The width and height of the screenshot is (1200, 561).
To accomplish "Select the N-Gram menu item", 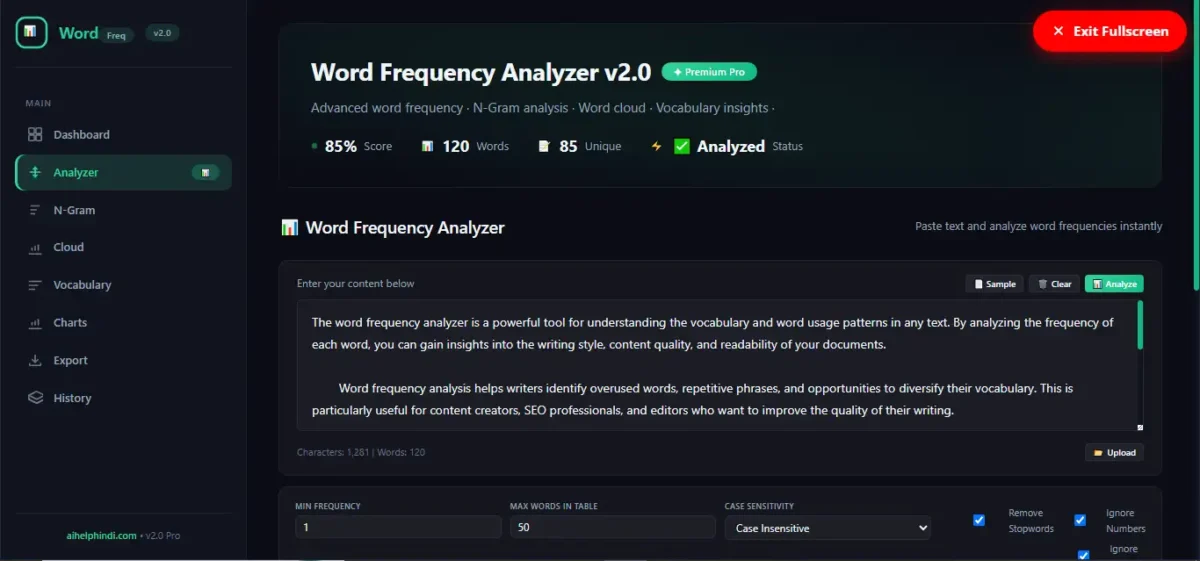I will [123, 210].
